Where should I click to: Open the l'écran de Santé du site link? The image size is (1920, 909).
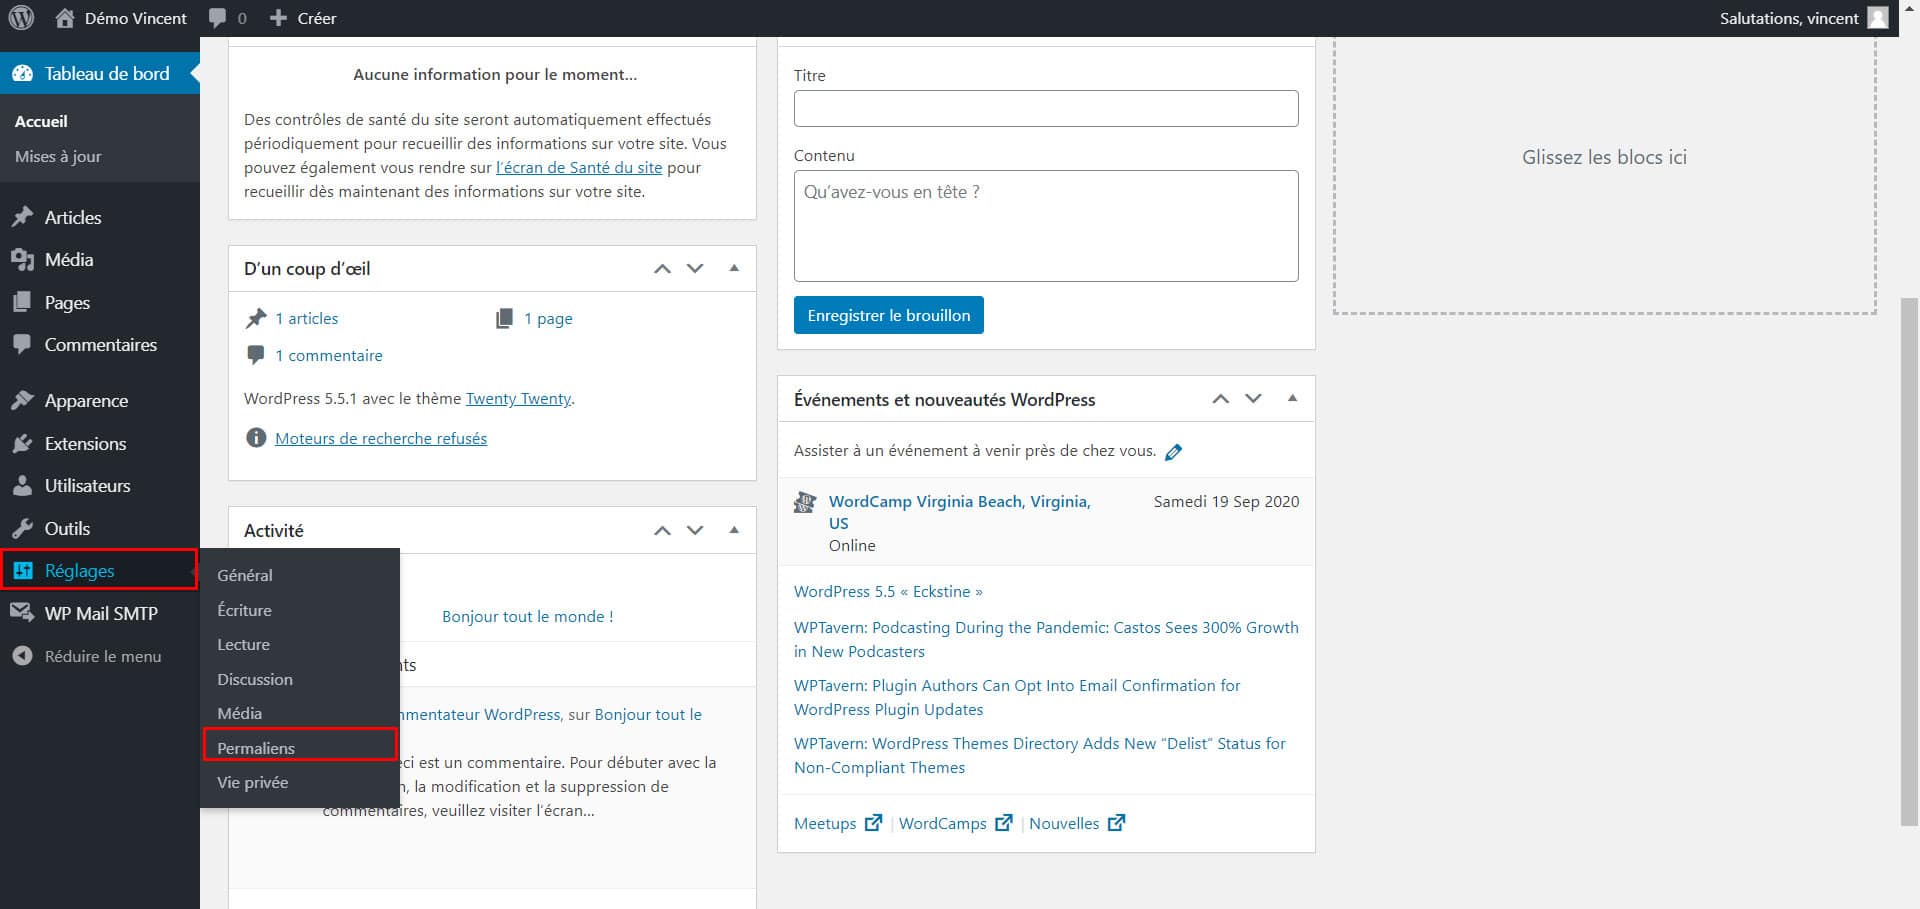coord(579,167)
